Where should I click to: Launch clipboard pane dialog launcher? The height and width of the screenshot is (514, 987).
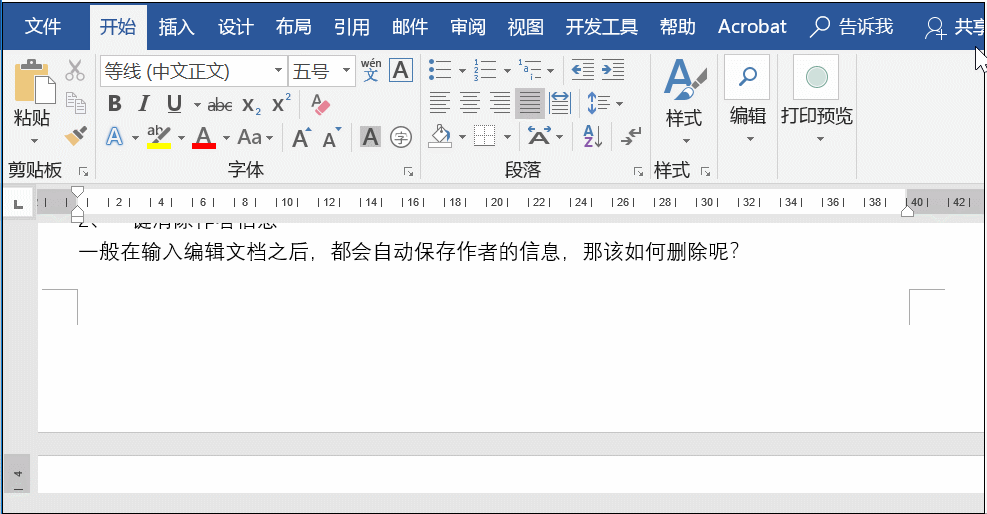tap(83, 171)
